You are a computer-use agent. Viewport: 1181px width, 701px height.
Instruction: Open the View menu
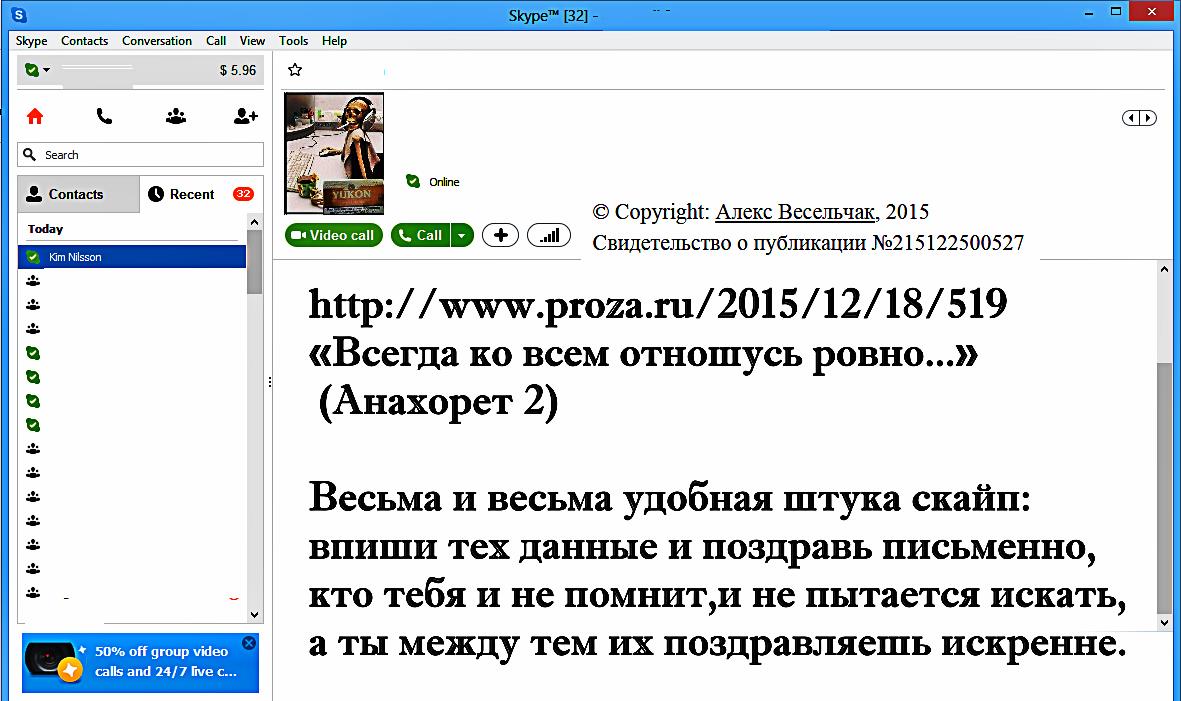pyautogui.click(x=252, y=41)
